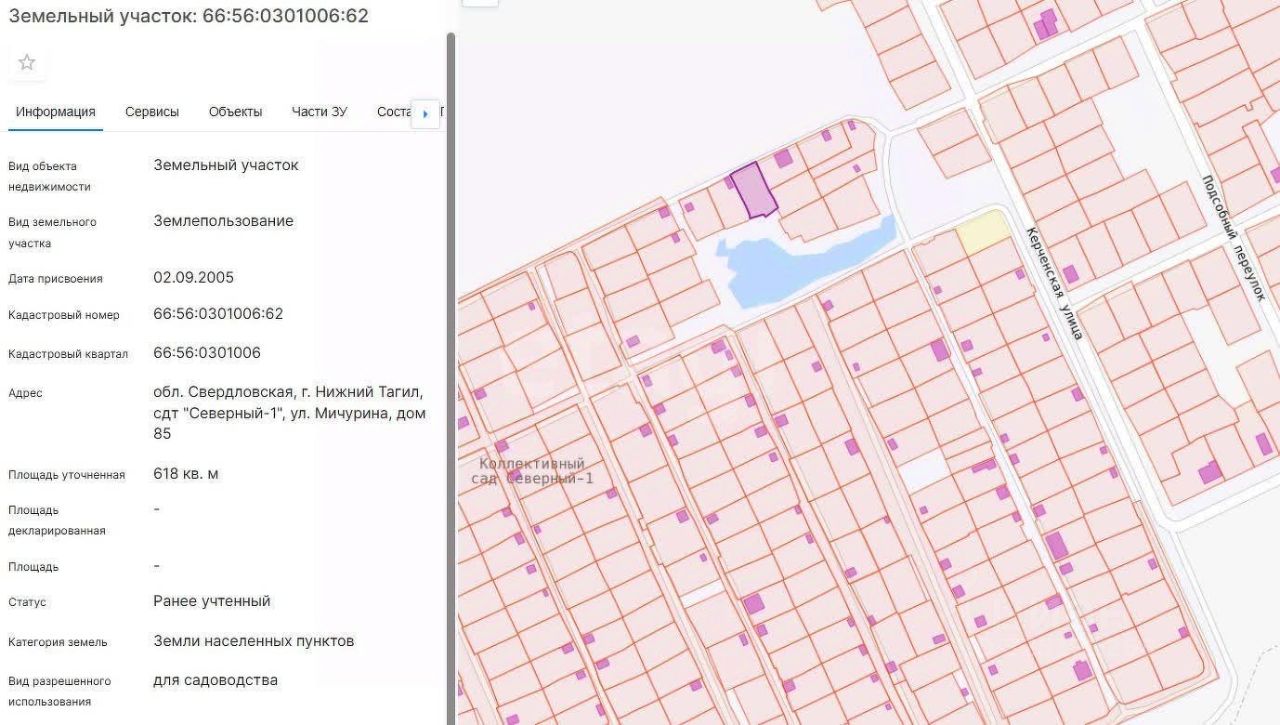The height and width of the screenshot is (725, 1280).
Task: Click the Площадь уточненная field label
Action: (67, 475)
